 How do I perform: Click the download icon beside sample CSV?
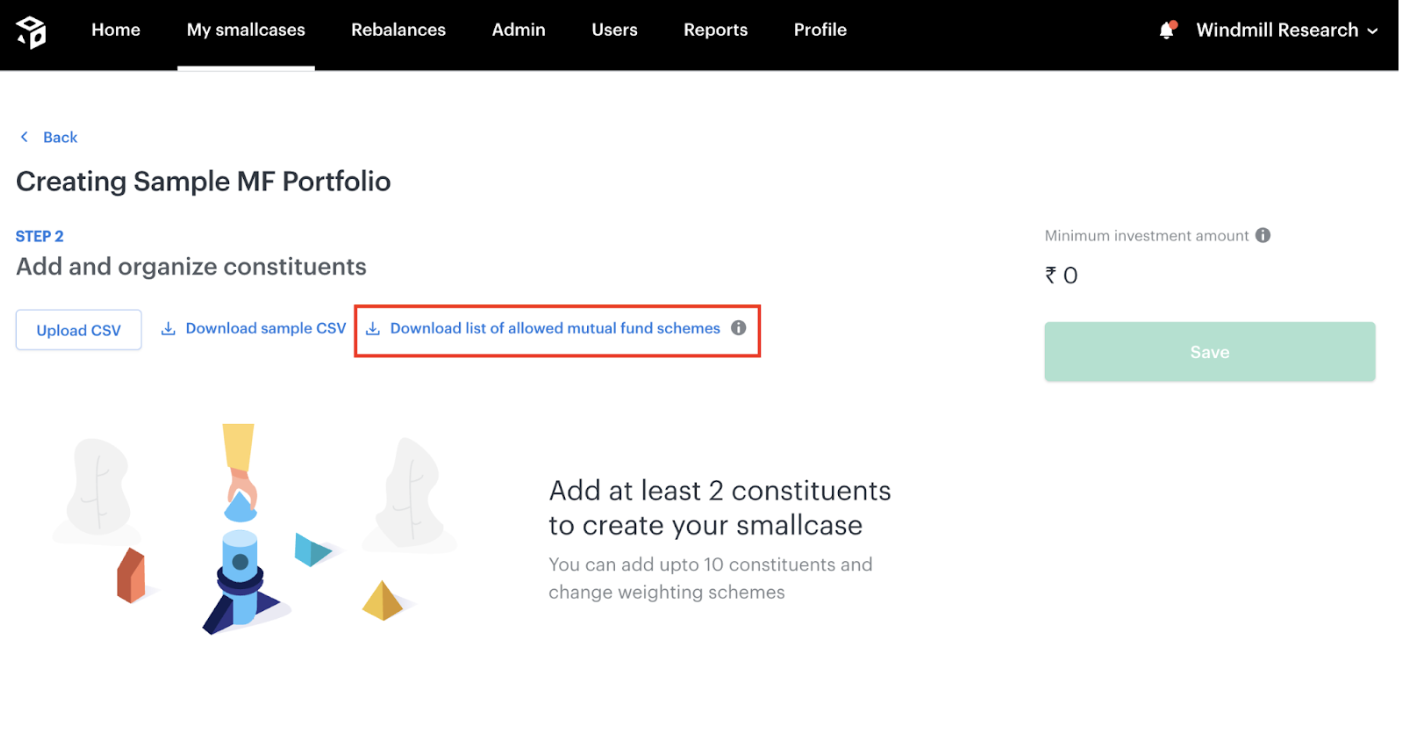coord(169,329)
